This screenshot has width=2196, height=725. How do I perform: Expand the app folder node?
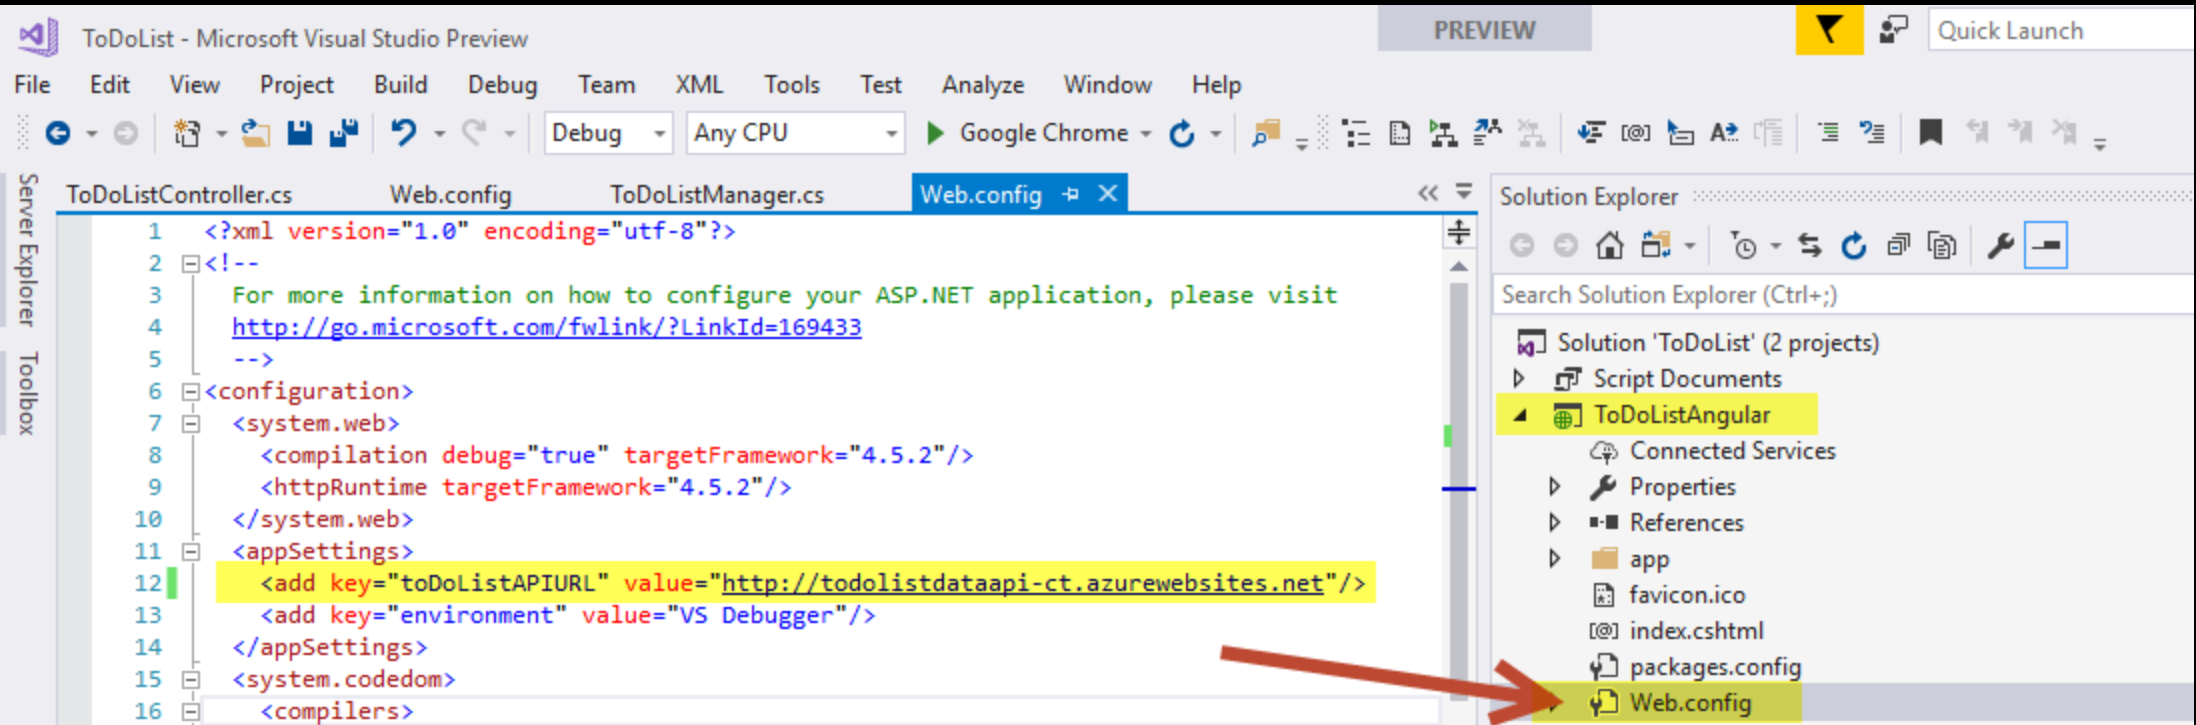1555,558
